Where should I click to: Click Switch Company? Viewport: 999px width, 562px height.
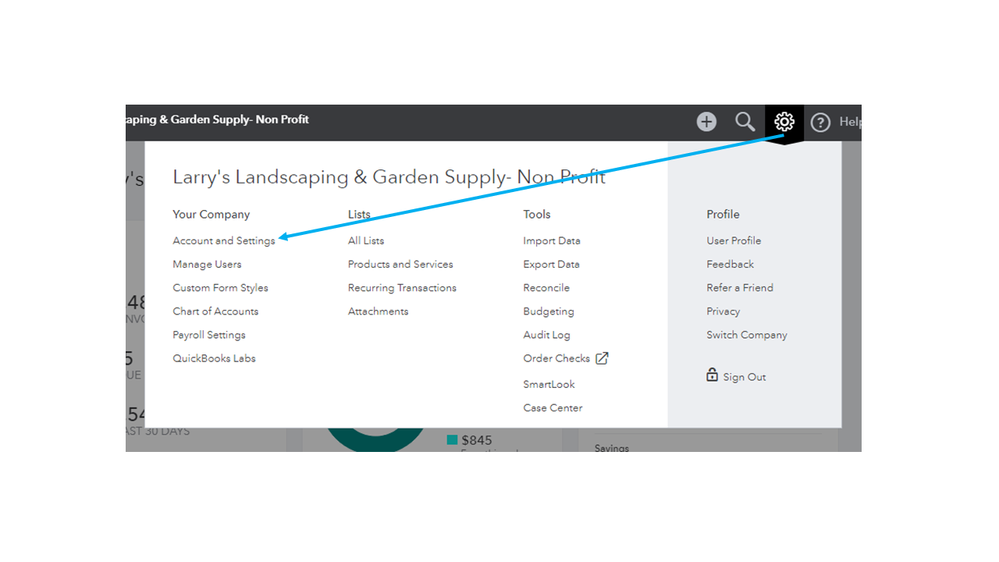[x=747, y=335]
